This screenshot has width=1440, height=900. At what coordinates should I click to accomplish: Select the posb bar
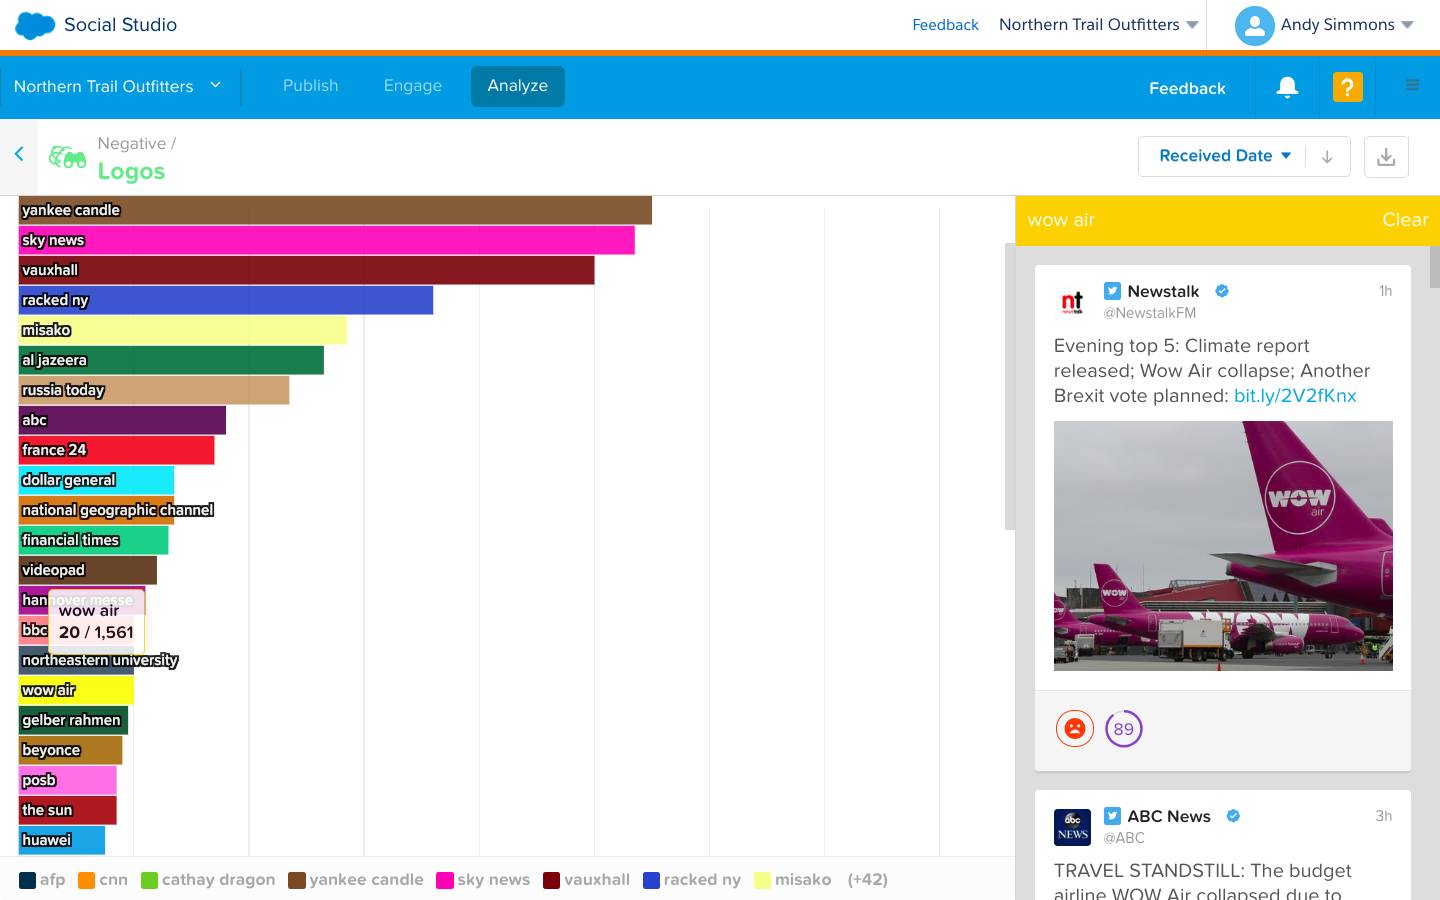pyautogui.click(x=68, y=780)
